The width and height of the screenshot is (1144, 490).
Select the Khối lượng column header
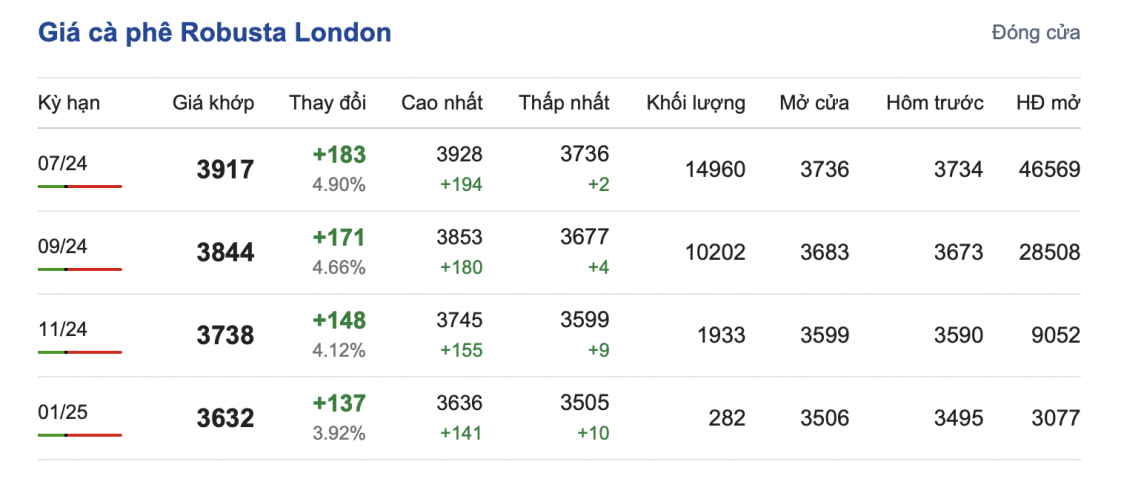[x=695, y=103]
